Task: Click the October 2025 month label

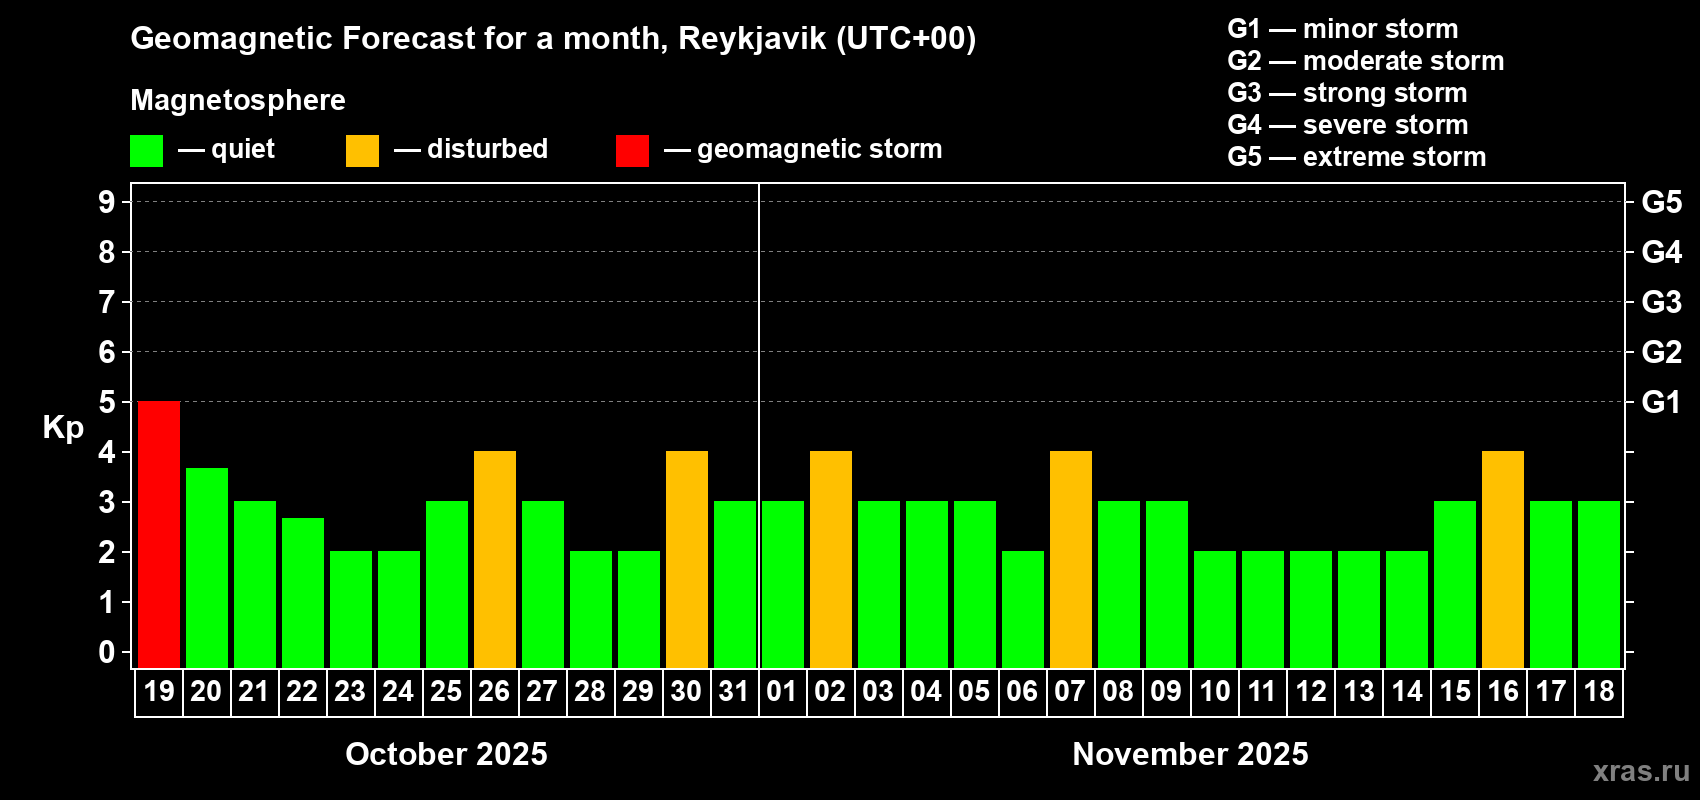Action: pos(446,754)
